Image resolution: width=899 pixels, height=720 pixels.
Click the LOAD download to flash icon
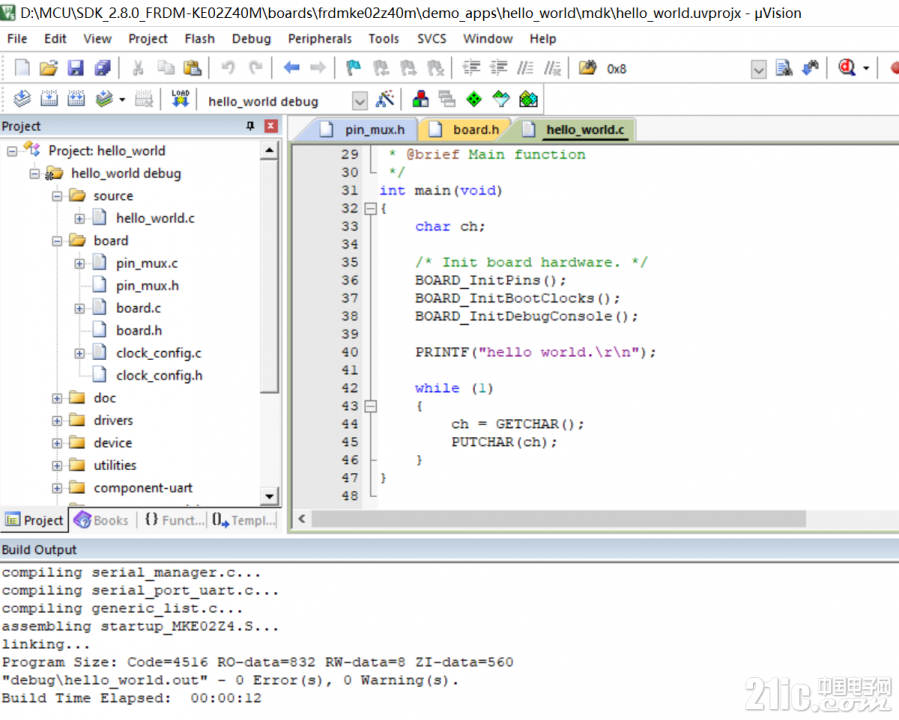point(180,99)
